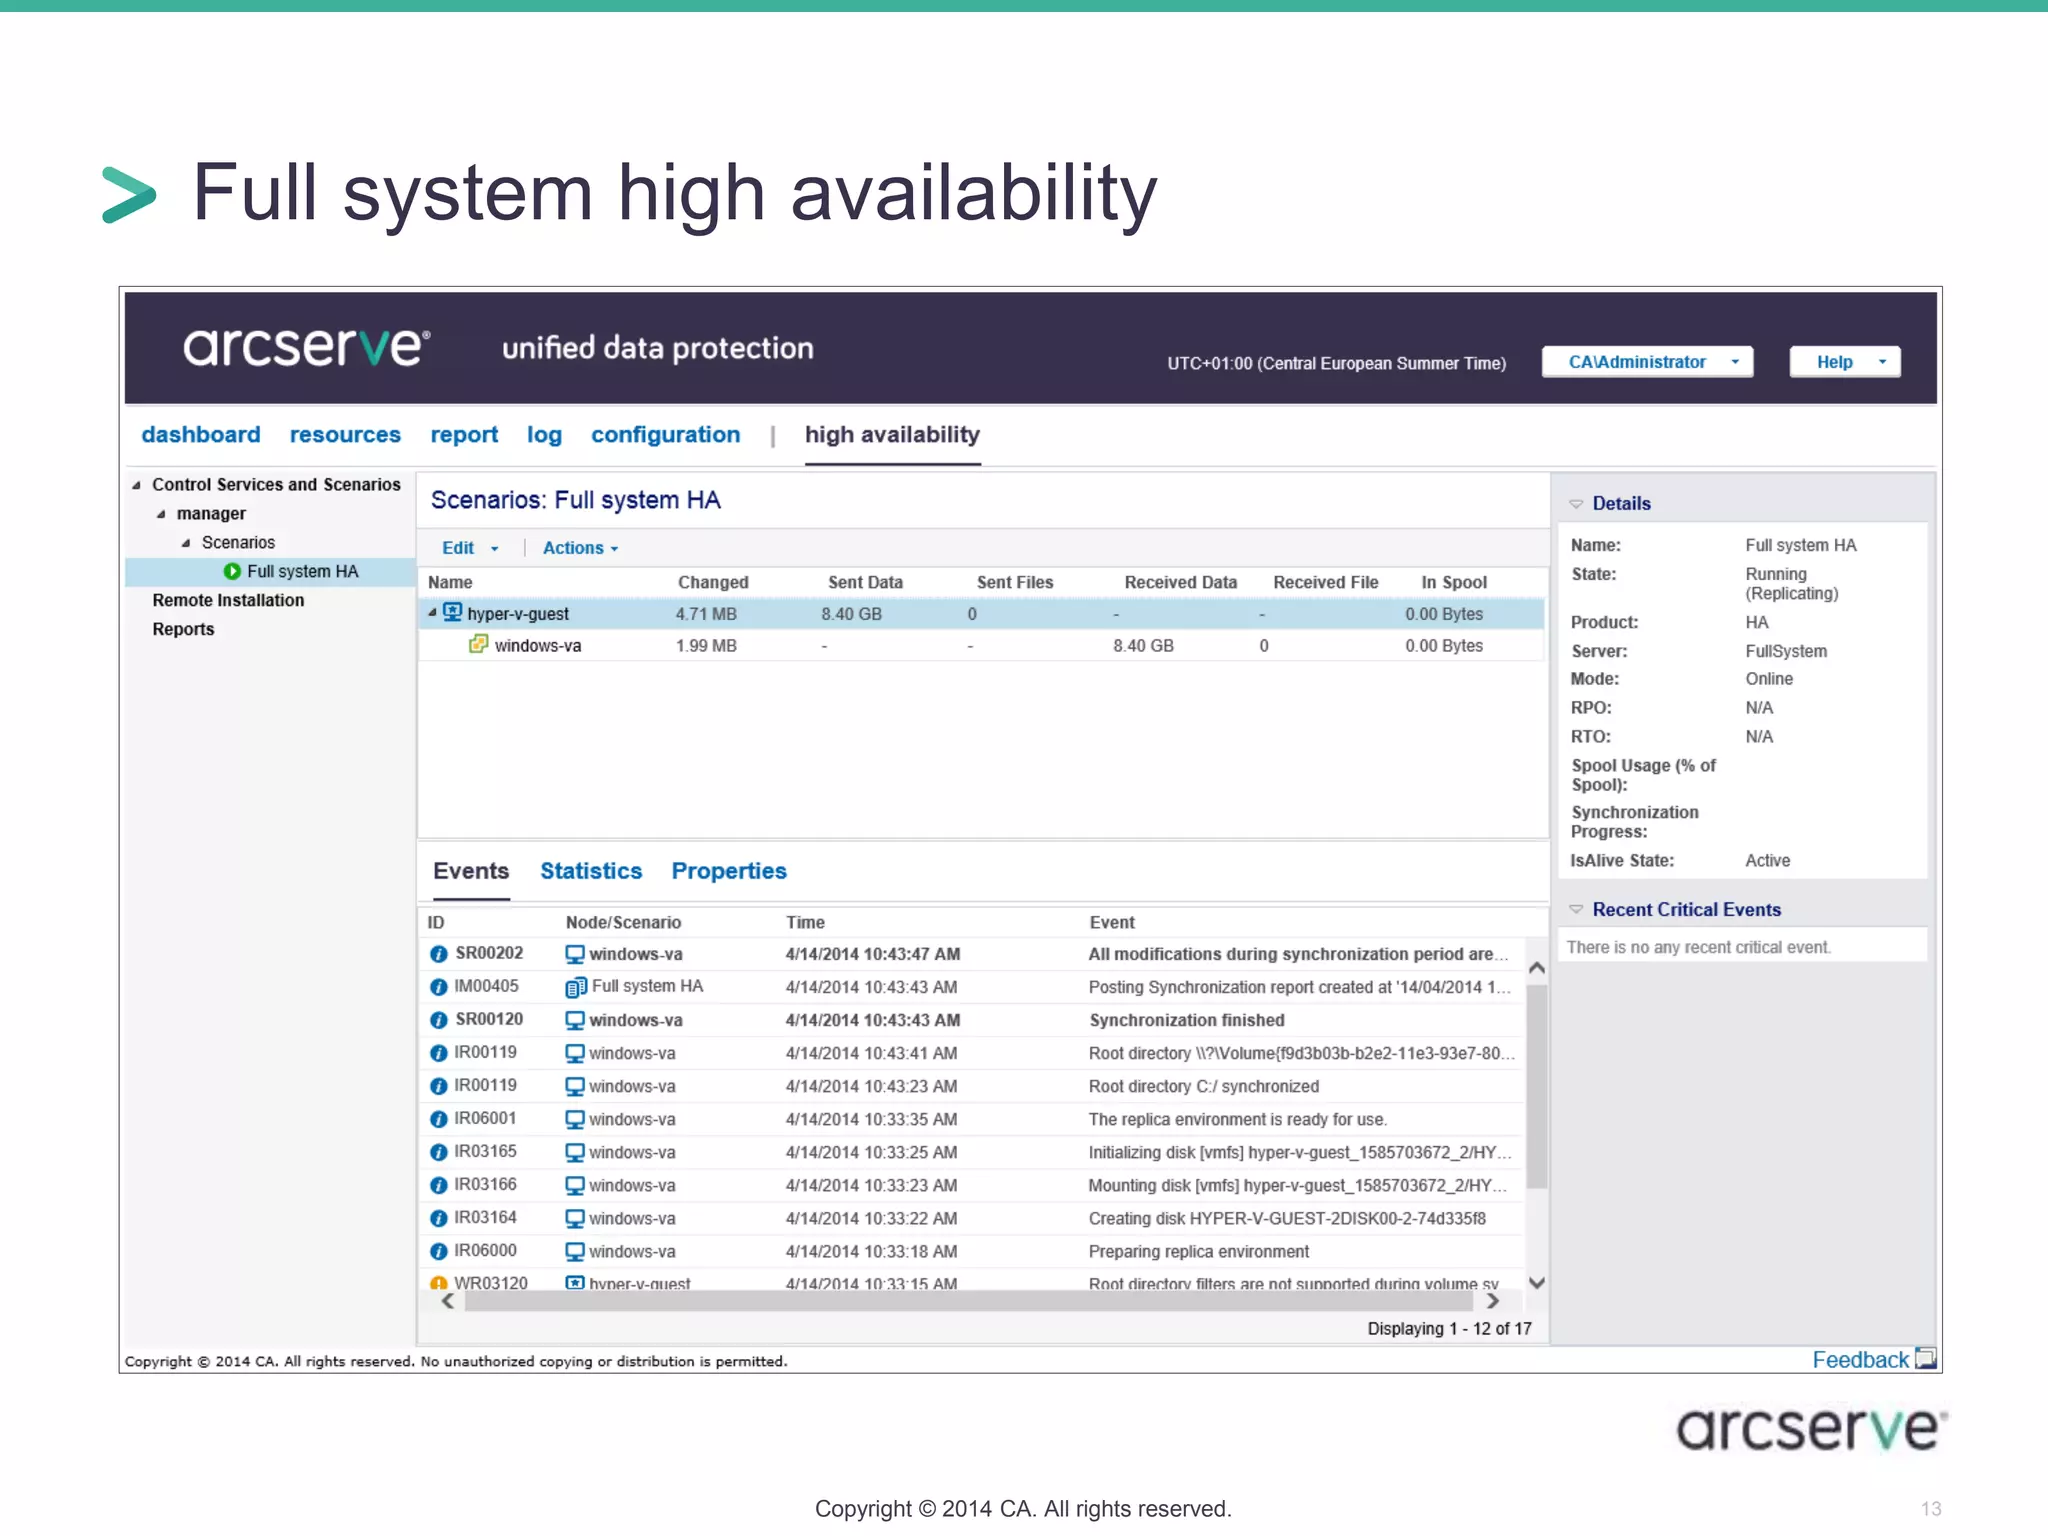Open the Help dropdown menu
Screen dimensions: 2048x1536
coord(1845,362)
